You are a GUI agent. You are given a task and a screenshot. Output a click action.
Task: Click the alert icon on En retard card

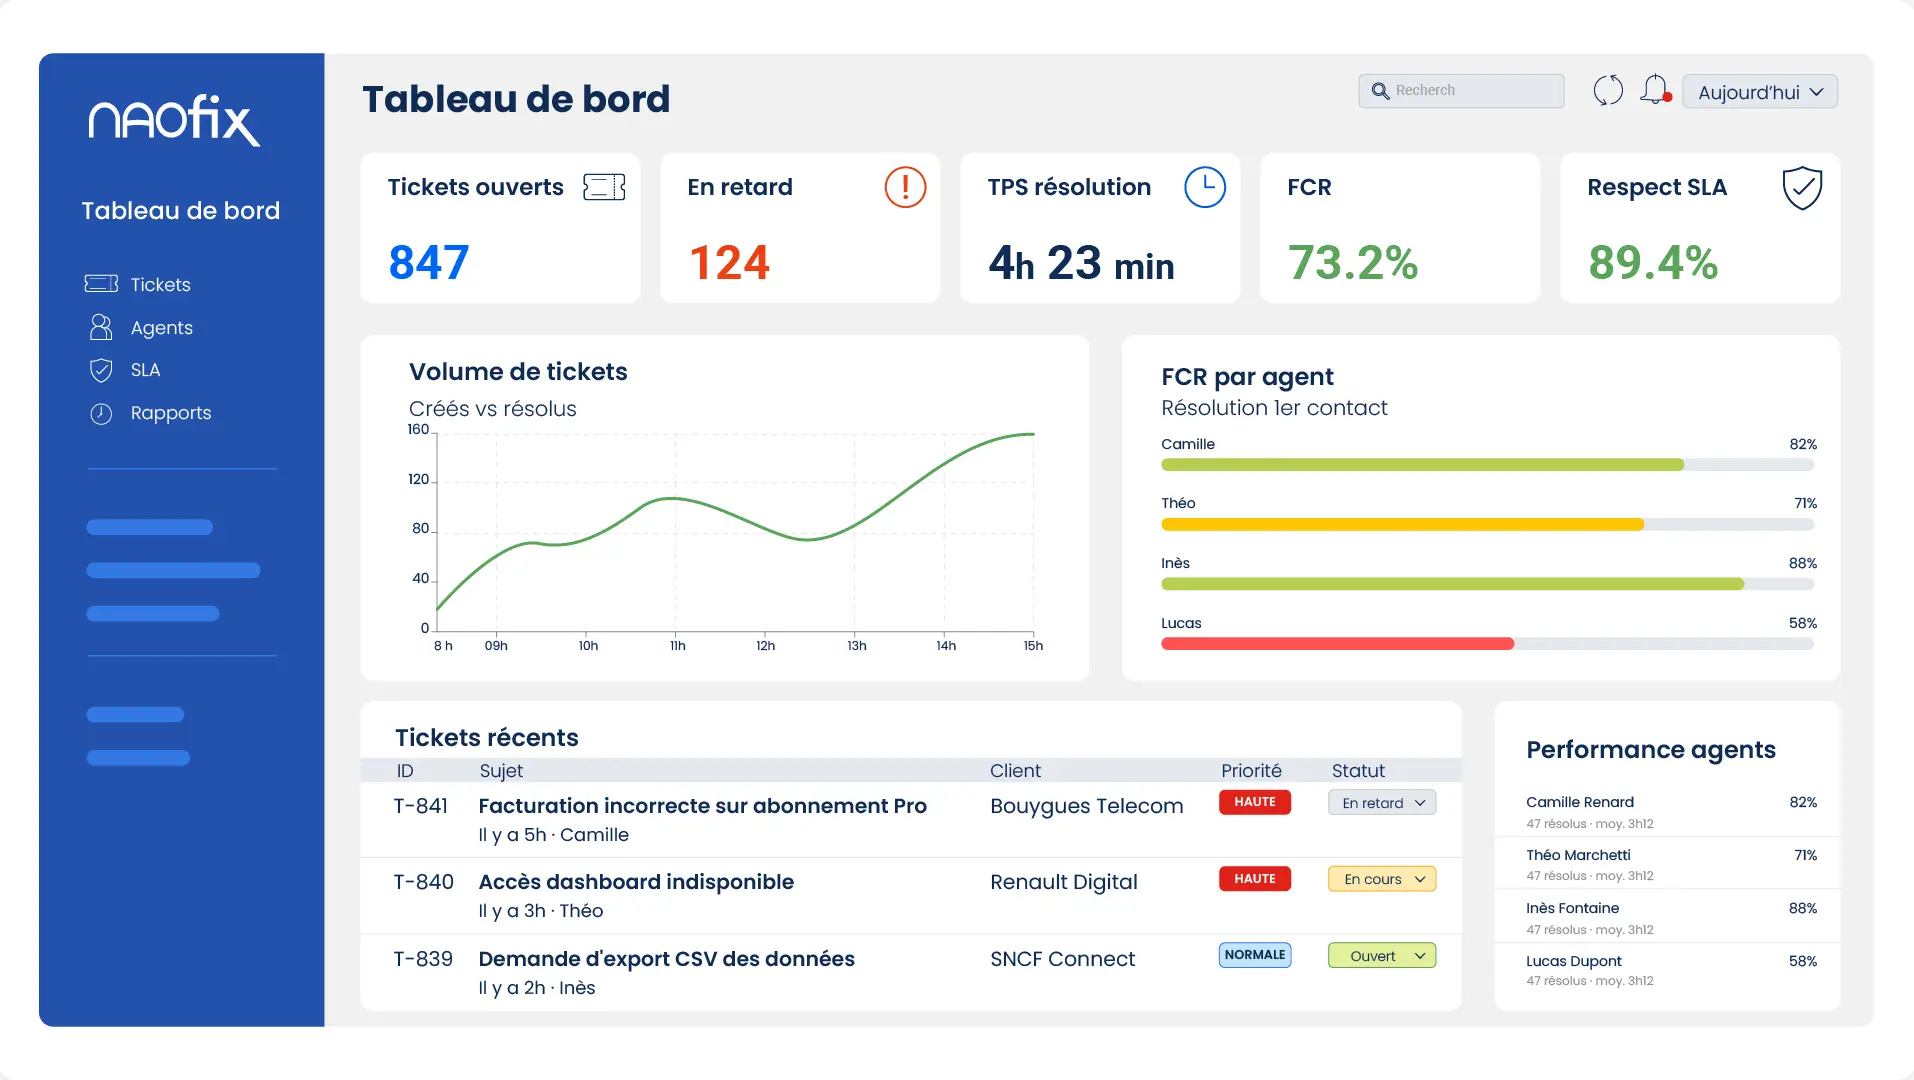[x=905, y=187]
